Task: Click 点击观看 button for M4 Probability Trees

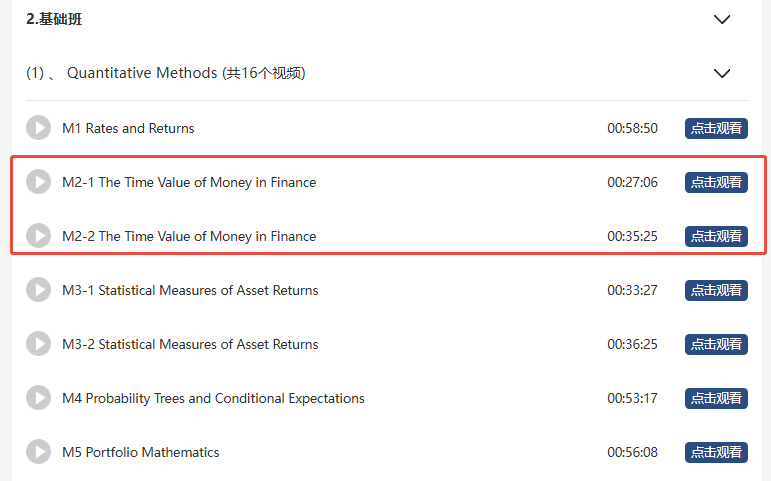Action: tap(716, 398)
